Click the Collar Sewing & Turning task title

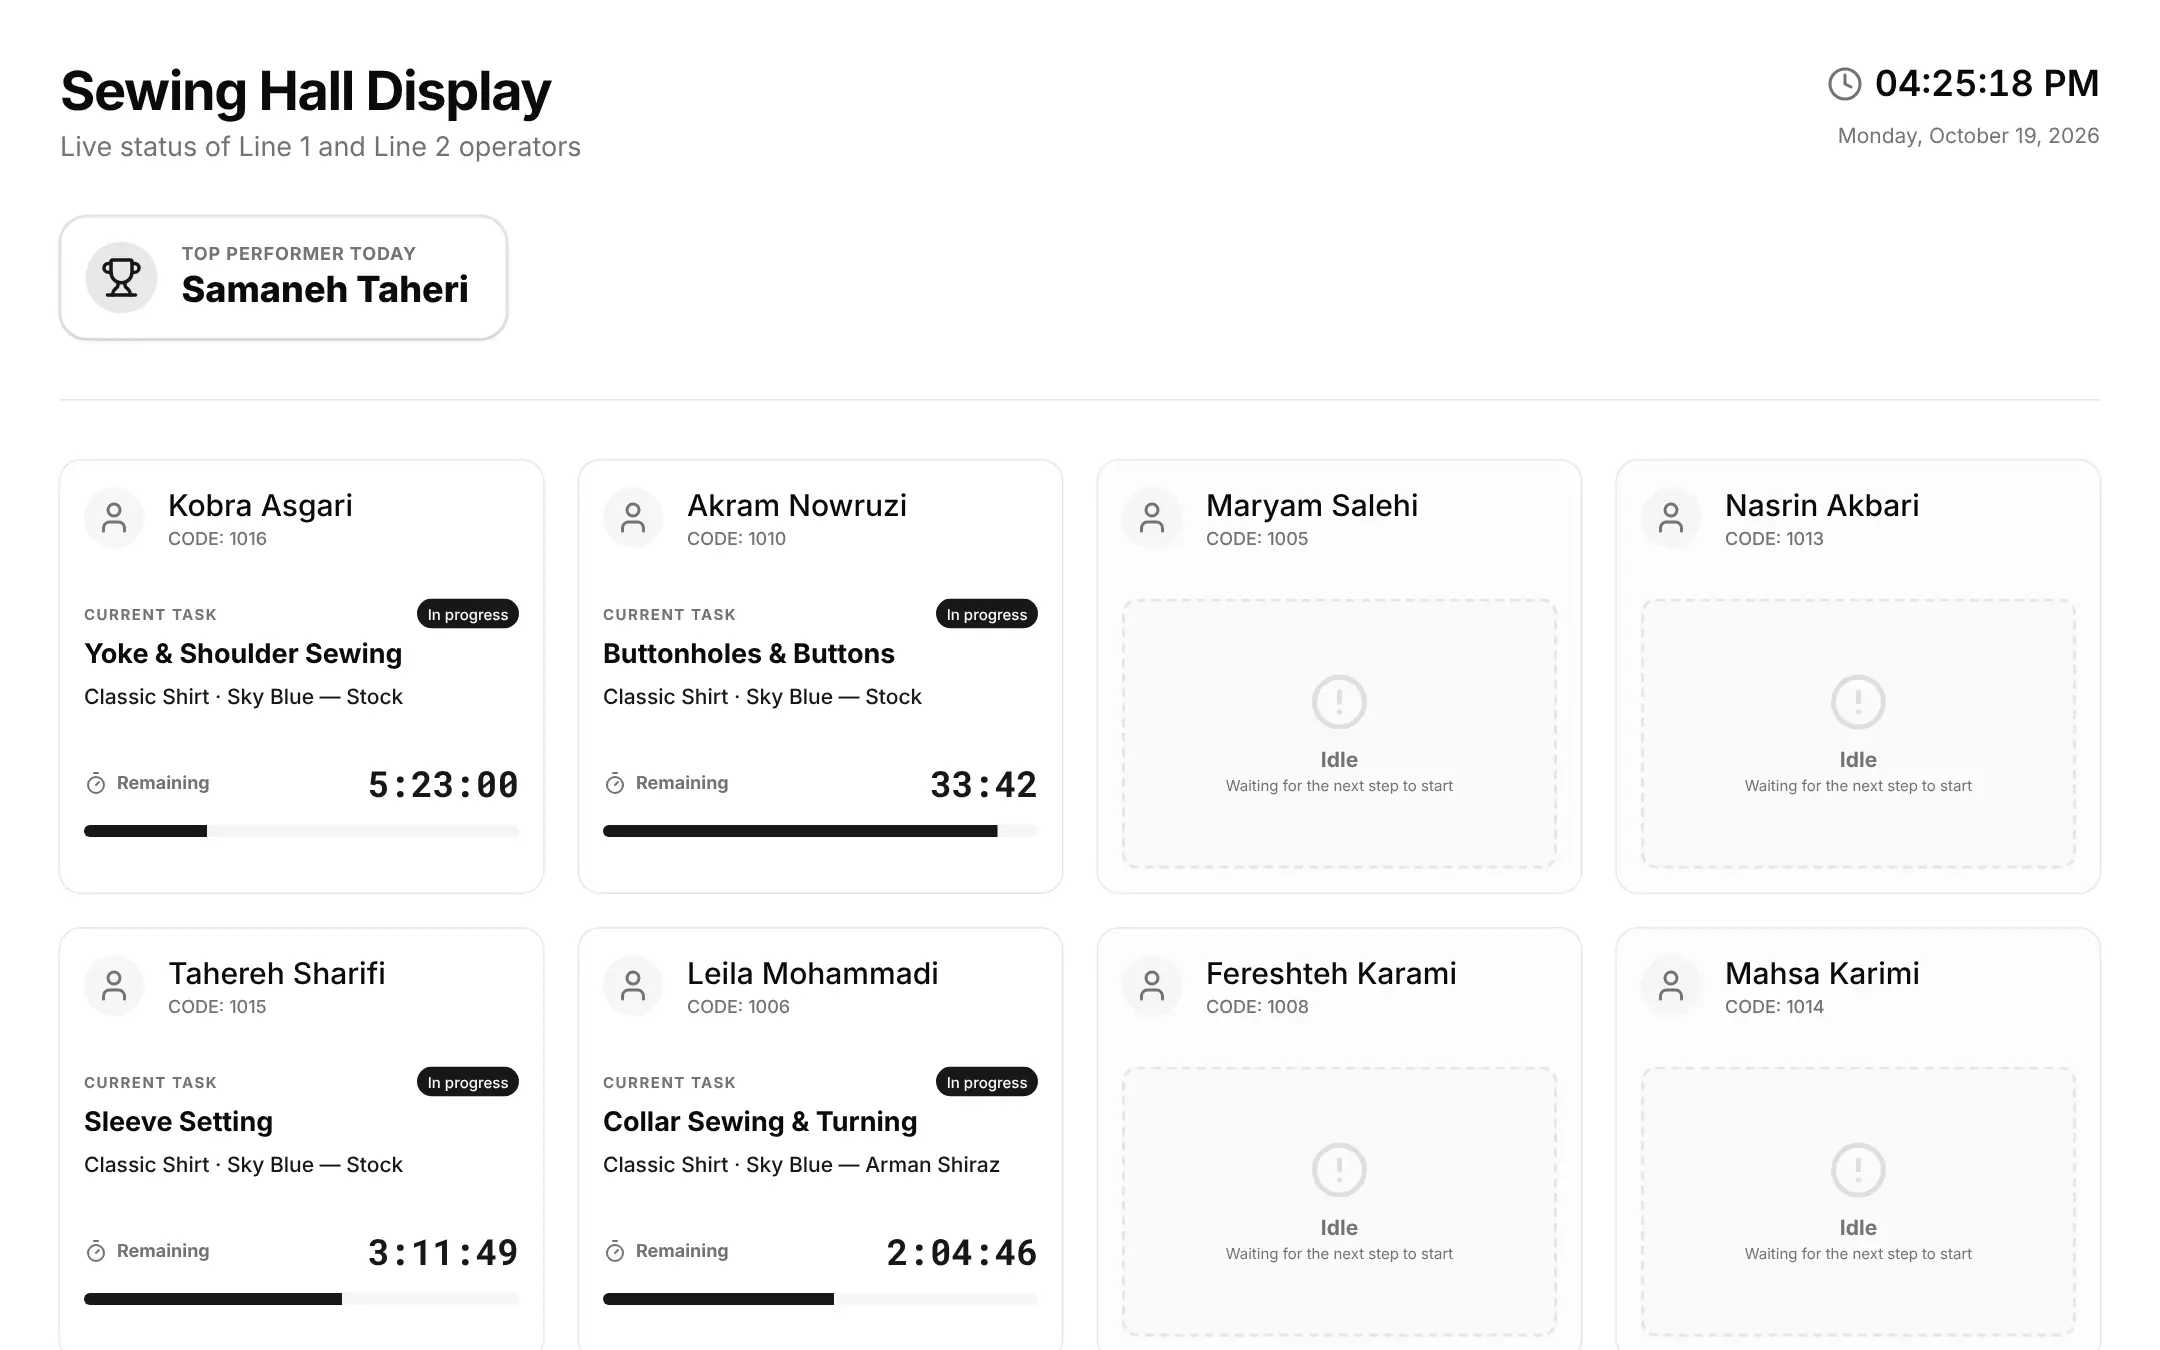point(760,1122)
